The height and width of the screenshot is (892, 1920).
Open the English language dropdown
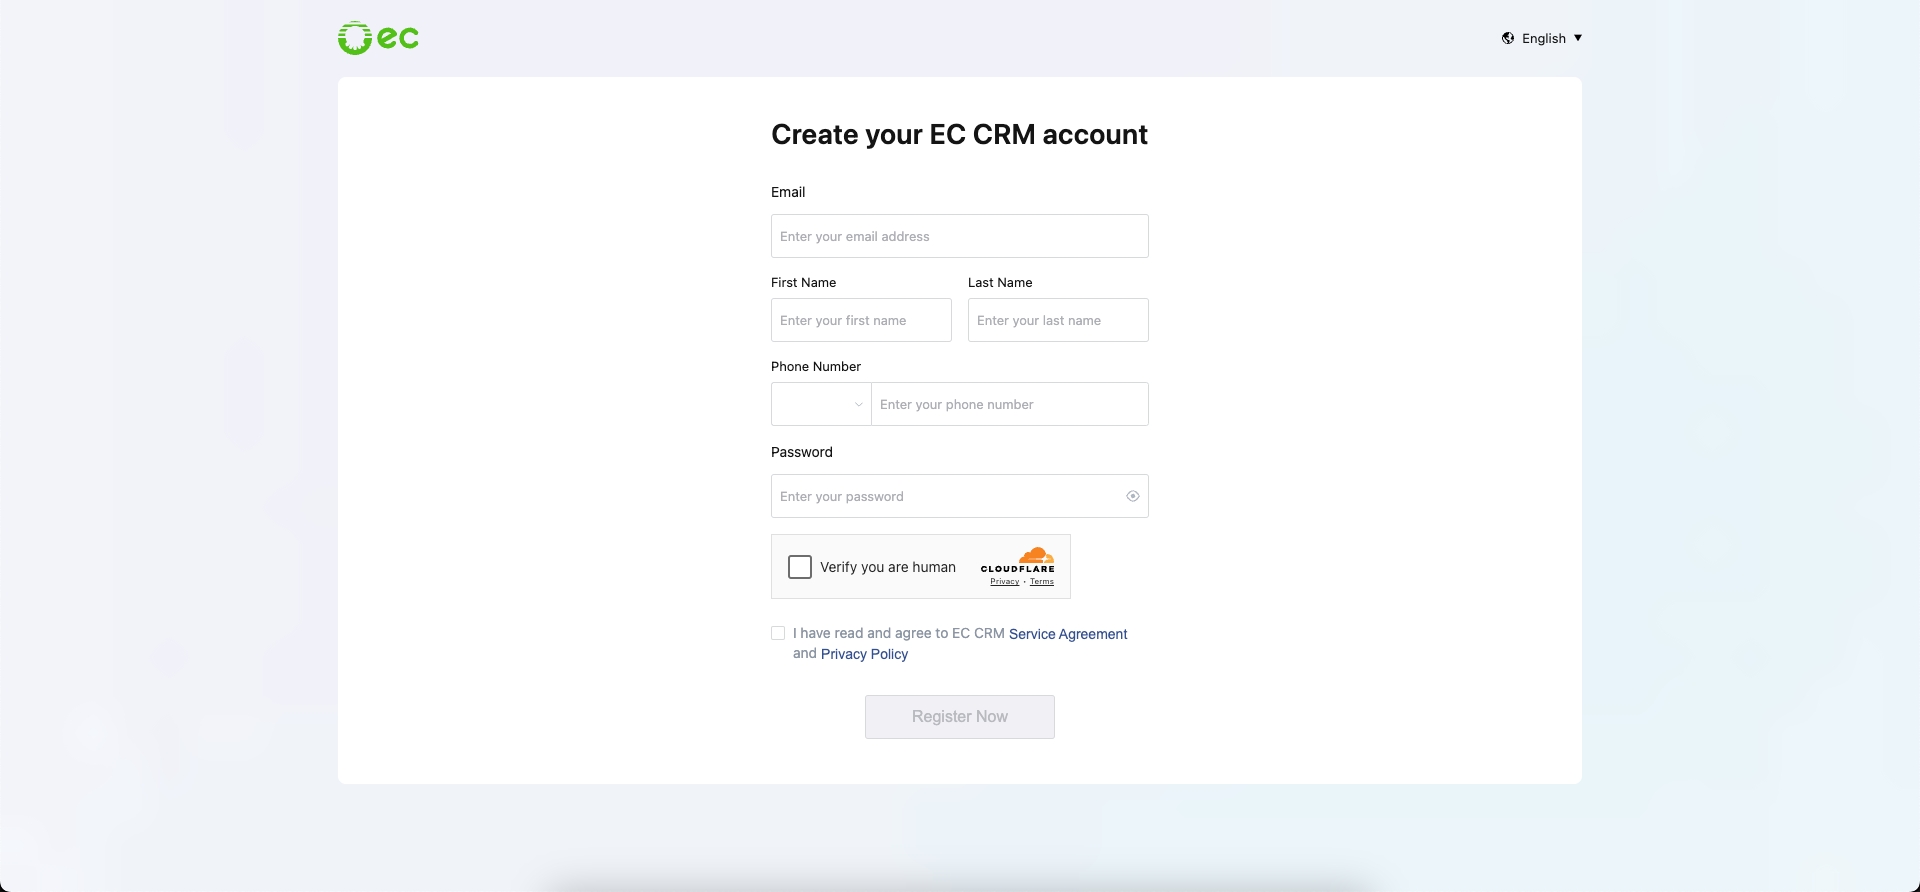(1543, 38)
